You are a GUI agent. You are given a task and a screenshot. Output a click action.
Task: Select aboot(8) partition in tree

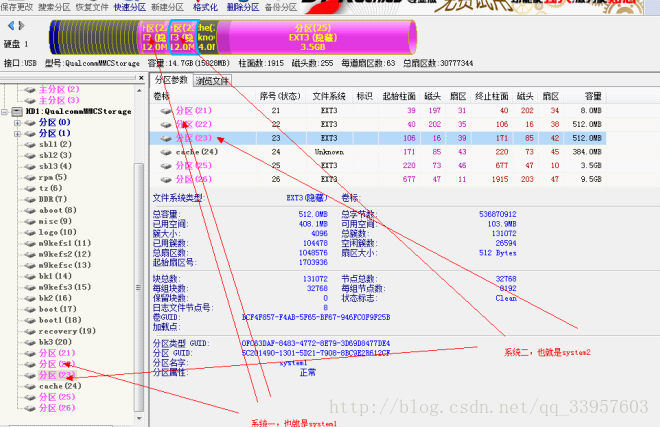58,210
